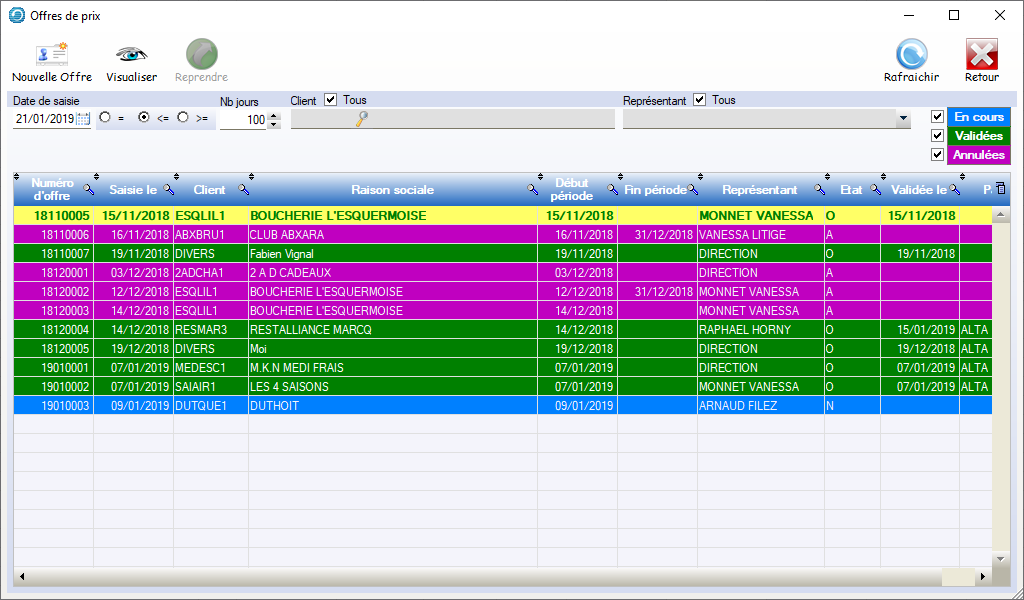
Task: Click the client search magnifier icon
Action: point(362,119)
